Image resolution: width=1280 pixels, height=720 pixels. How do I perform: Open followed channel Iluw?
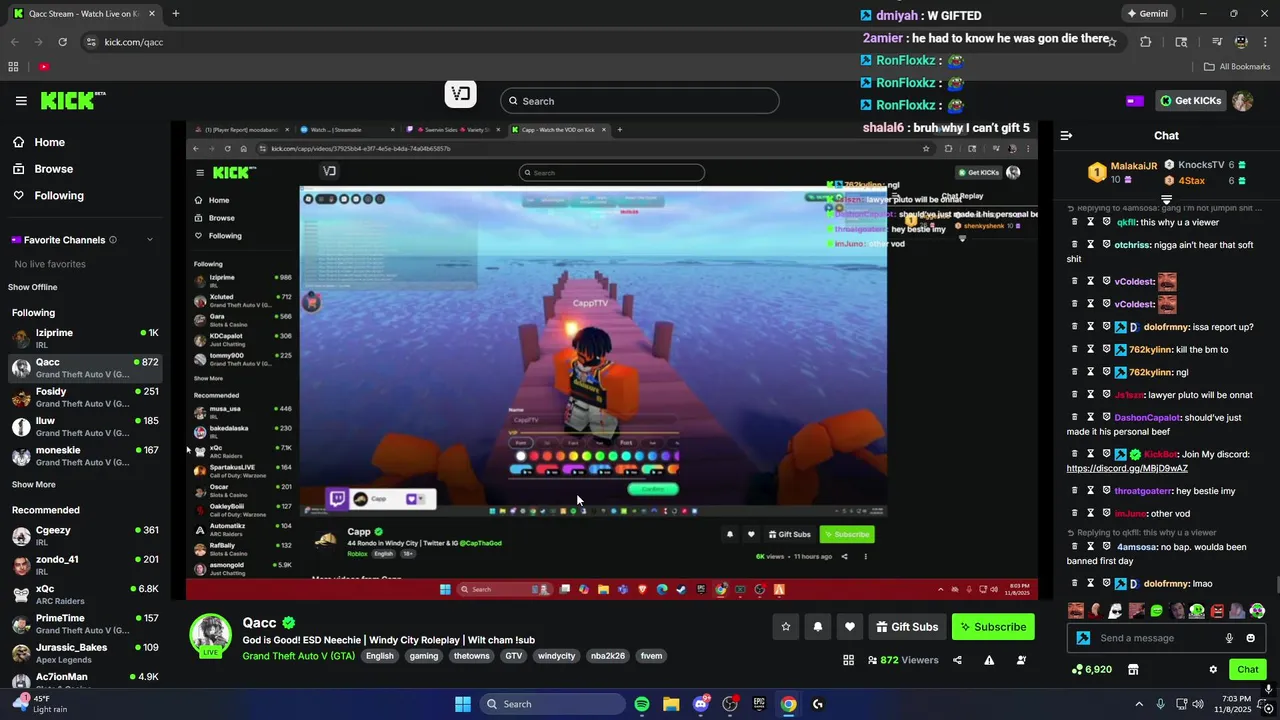point(84,426)
